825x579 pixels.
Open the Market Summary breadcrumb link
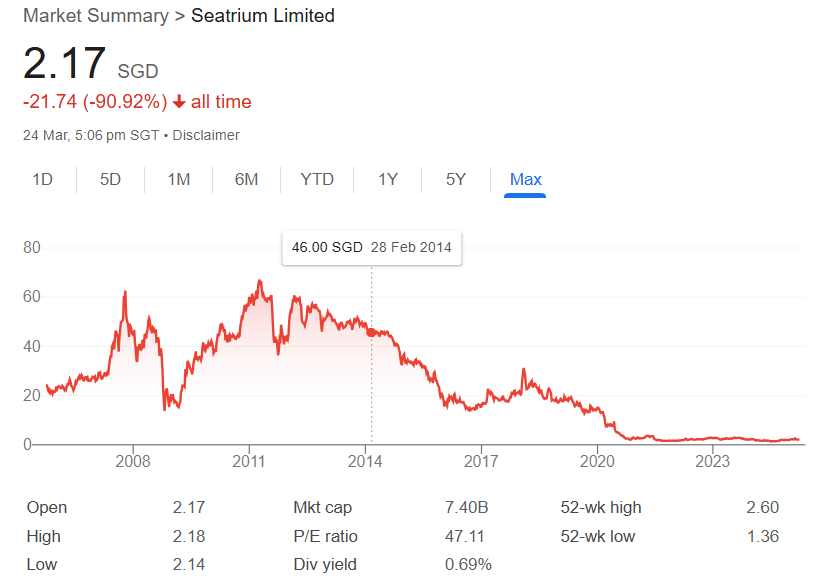tap(96, 16)
